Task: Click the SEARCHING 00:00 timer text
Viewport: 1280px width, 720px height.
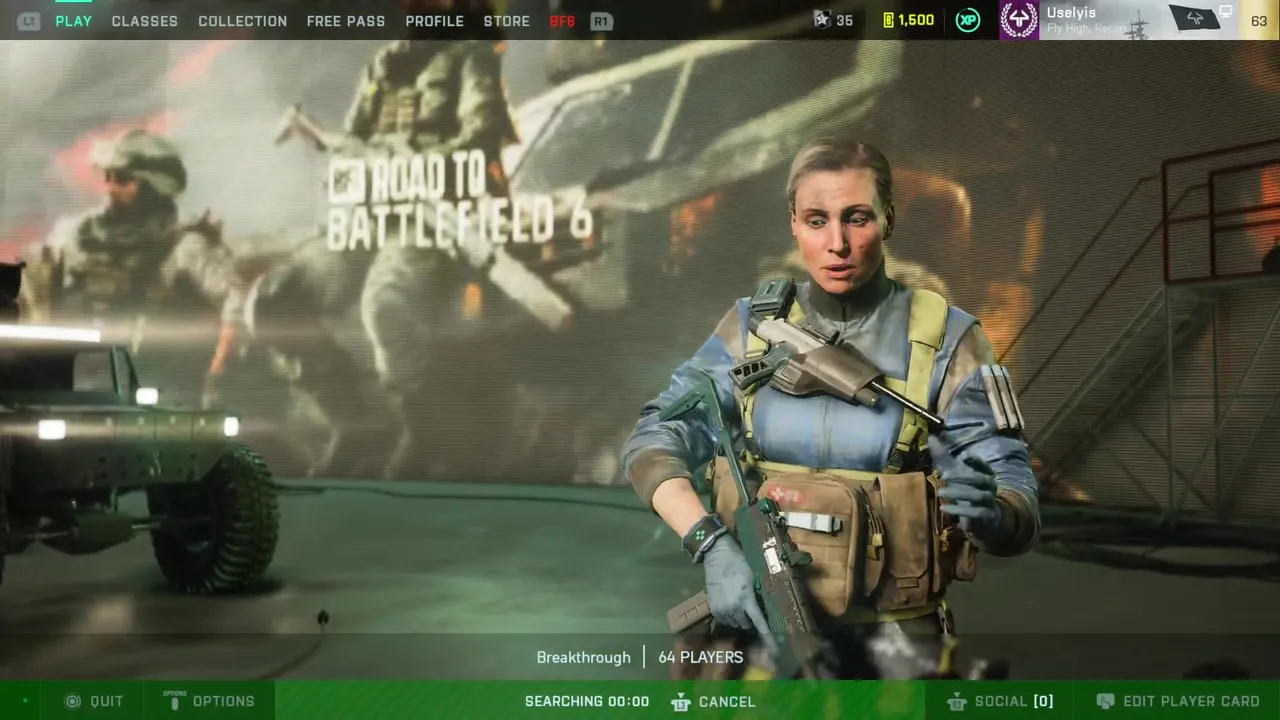Action: [x=587, y=701]
